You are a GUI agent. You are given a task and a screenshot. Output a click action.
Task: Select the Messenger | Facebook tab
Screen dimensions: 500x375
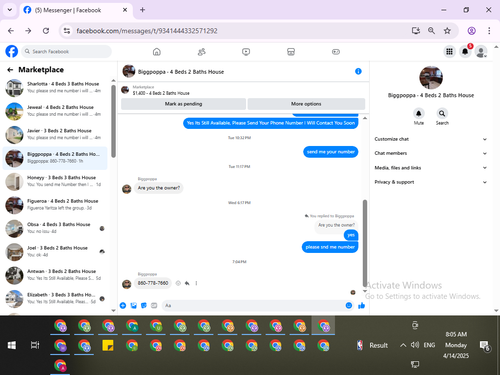[76, 10]
